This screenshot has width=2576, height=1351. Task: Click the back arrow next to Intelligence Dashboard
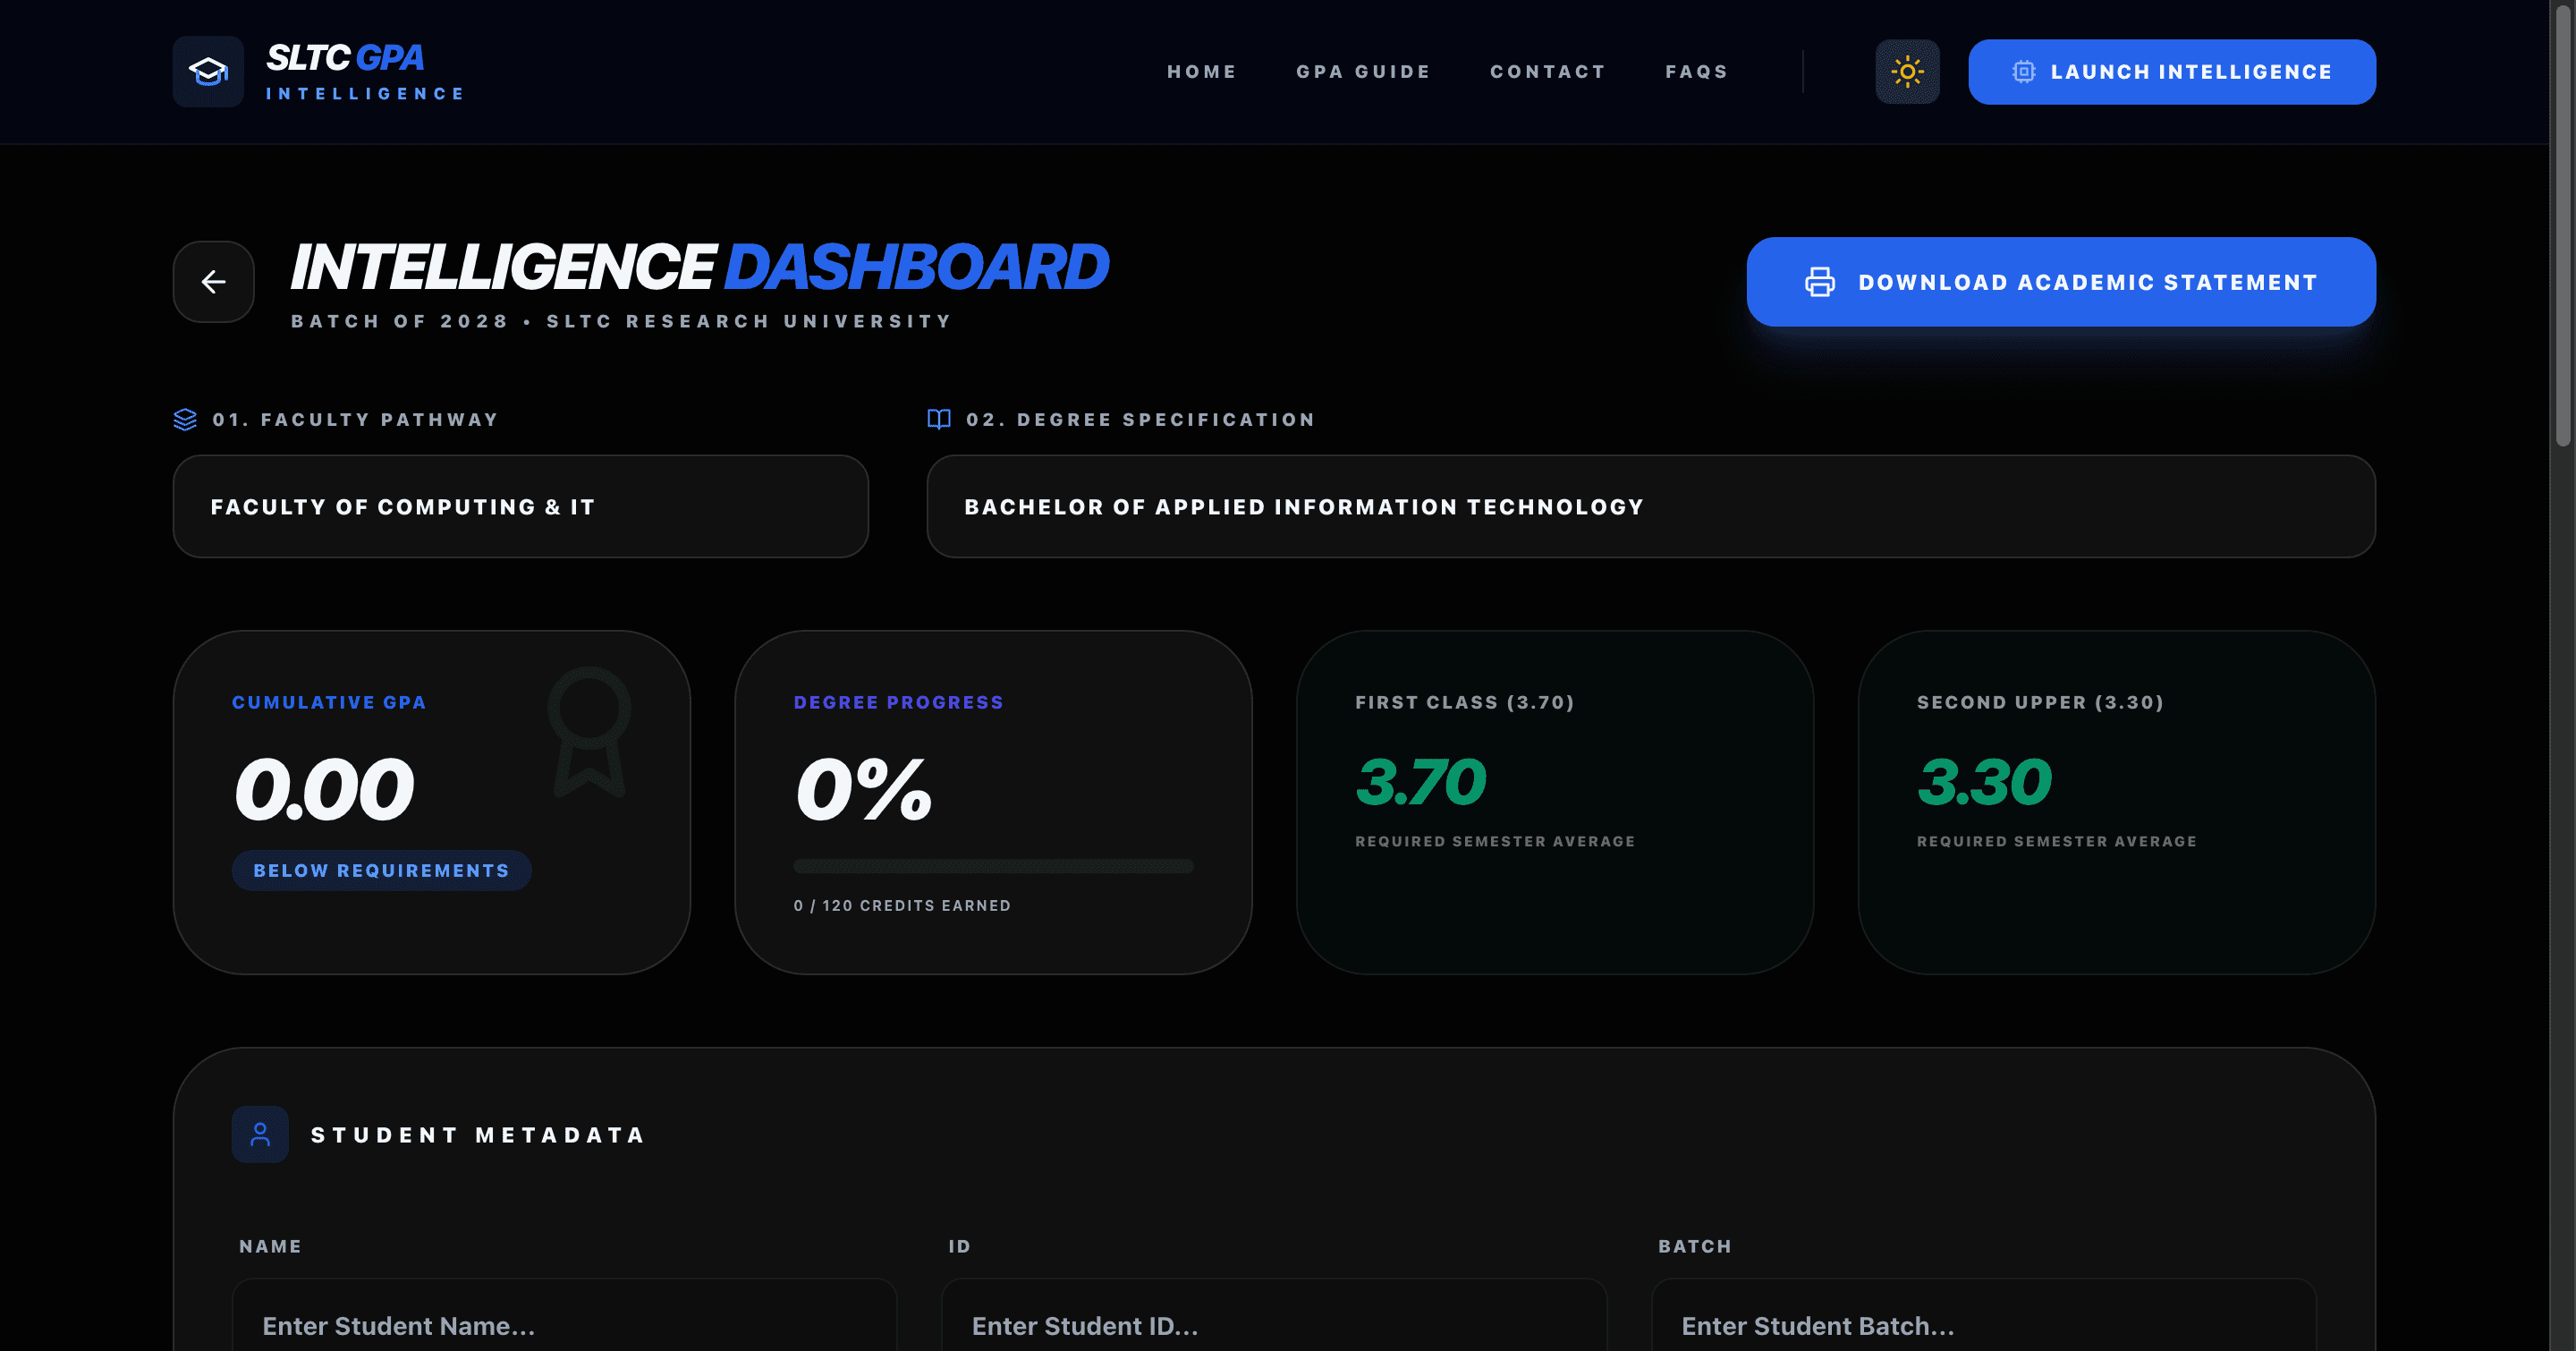coord(213,281)
